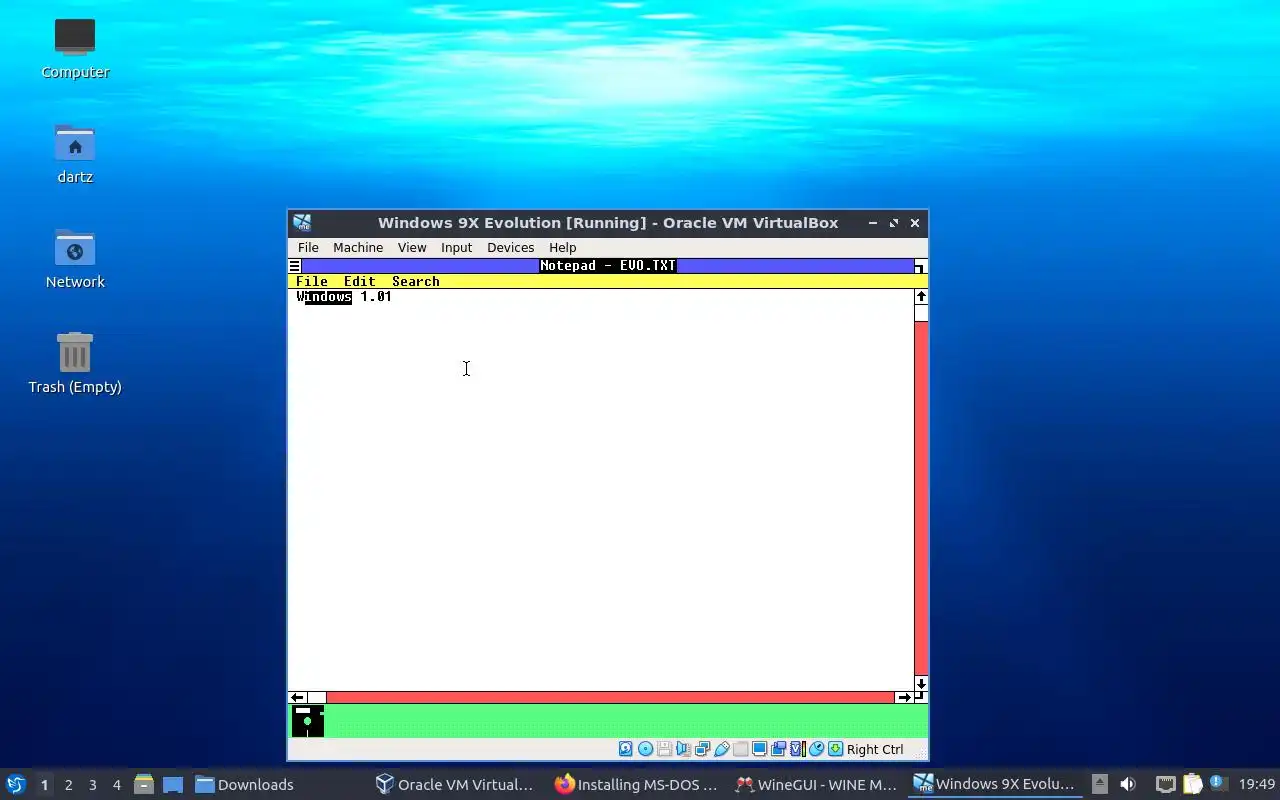The width and height of the screenshot is (1280, 800).
Task: Click the Notepad vertical scroll up arrow
Action: tap(921, 296)
